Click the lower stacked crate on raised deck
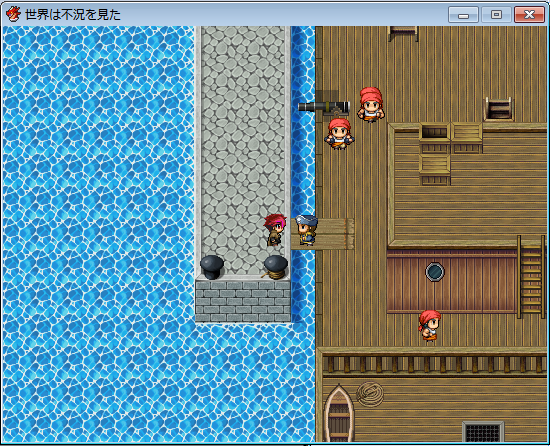The width and height of the screenshot is (550, 446). 435,170
